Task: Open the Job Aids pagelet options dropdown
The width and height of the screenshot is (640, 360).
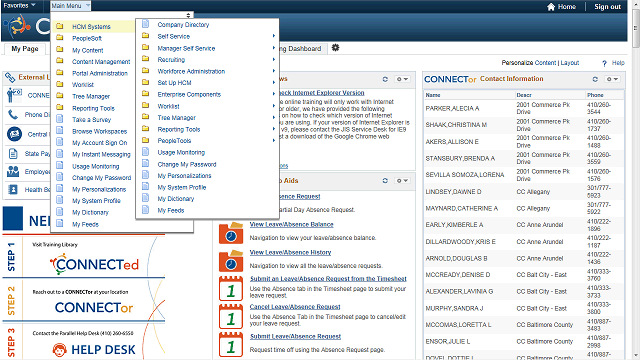Action: 402,180
